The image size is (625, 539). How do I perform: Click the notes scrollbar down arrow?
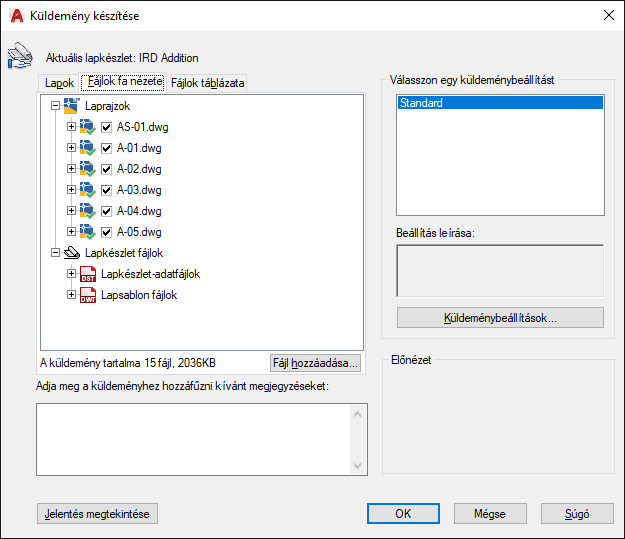click(358, 465)
